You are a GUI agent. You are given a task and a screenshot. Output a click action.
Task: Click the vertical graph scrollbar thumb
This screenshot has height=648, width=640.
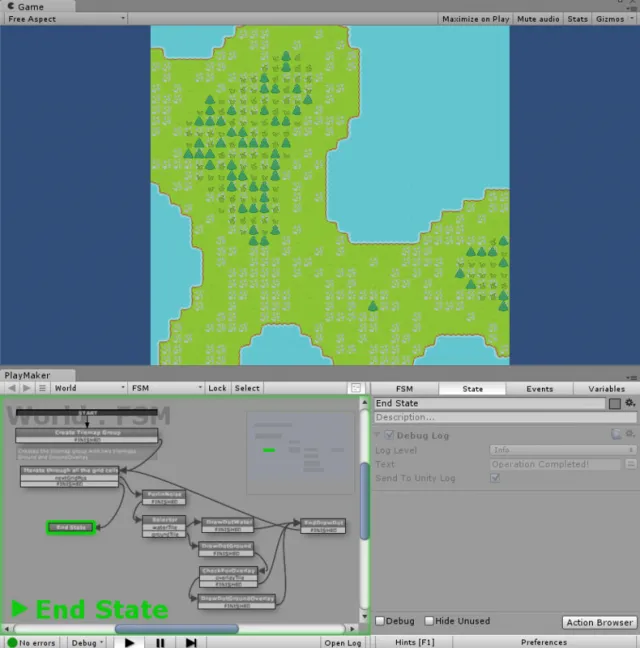(x=364, y=501)
